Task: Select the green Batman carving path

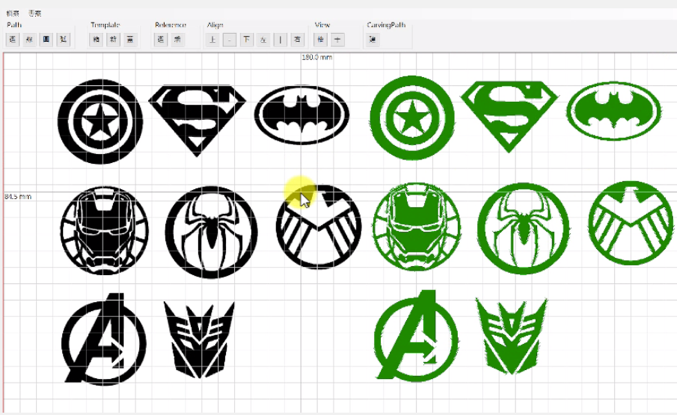Action: (x=614, y=111)
